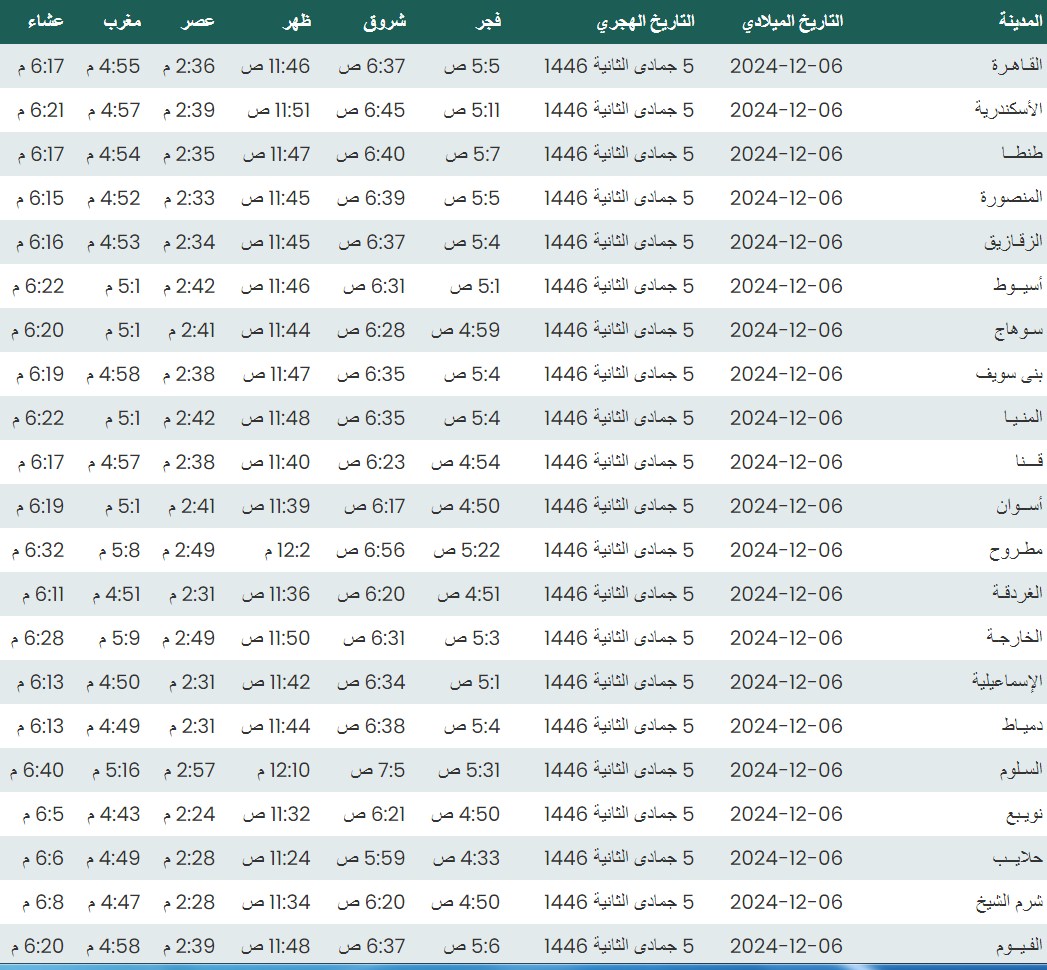The width and height of the screenshot is (1047, 970).
Task: Click the المدينة column header
Action: coord(1020,21)
